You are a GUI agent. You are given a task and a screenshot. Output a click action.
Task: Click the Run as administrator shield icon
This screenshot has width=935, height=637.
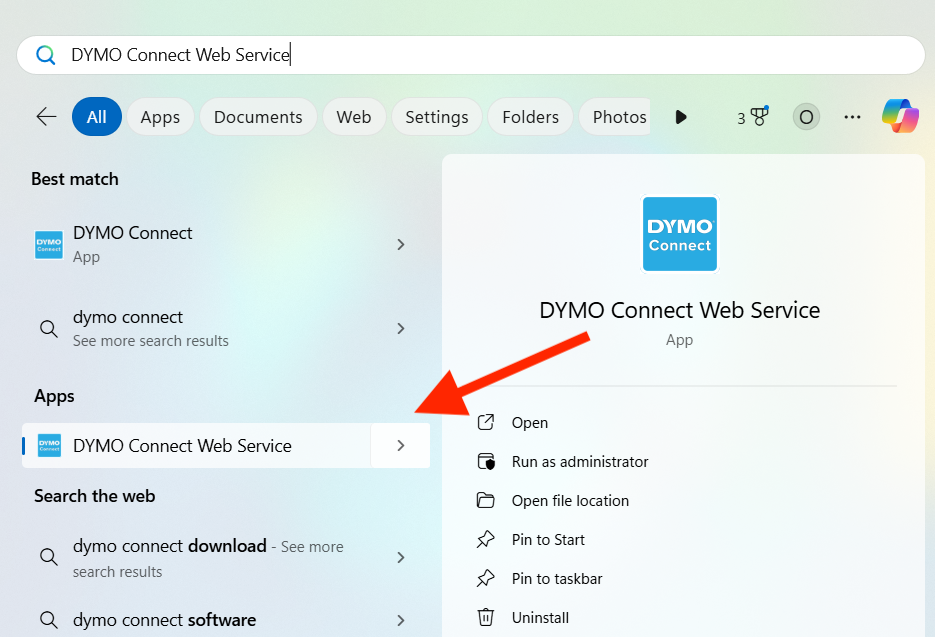[x=486, y=462]
